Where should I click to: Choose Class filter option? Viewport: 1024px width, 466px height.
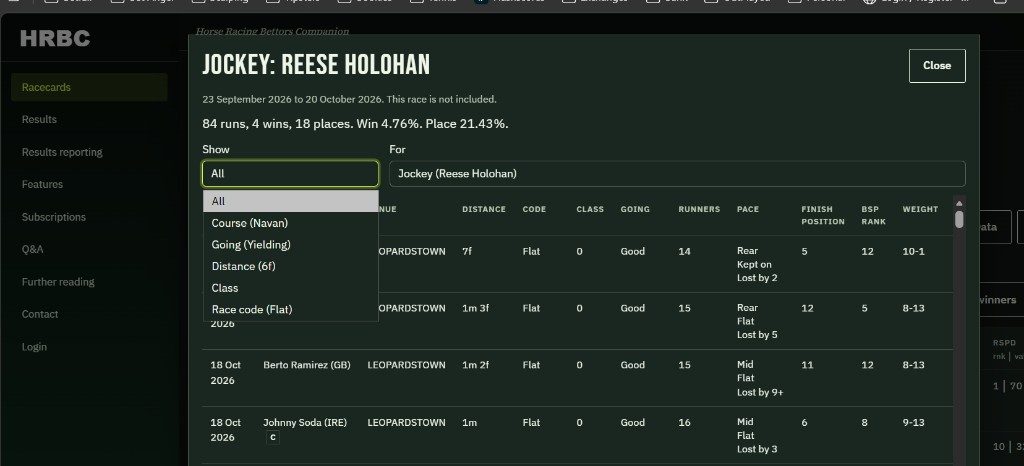tap(291, 287)
